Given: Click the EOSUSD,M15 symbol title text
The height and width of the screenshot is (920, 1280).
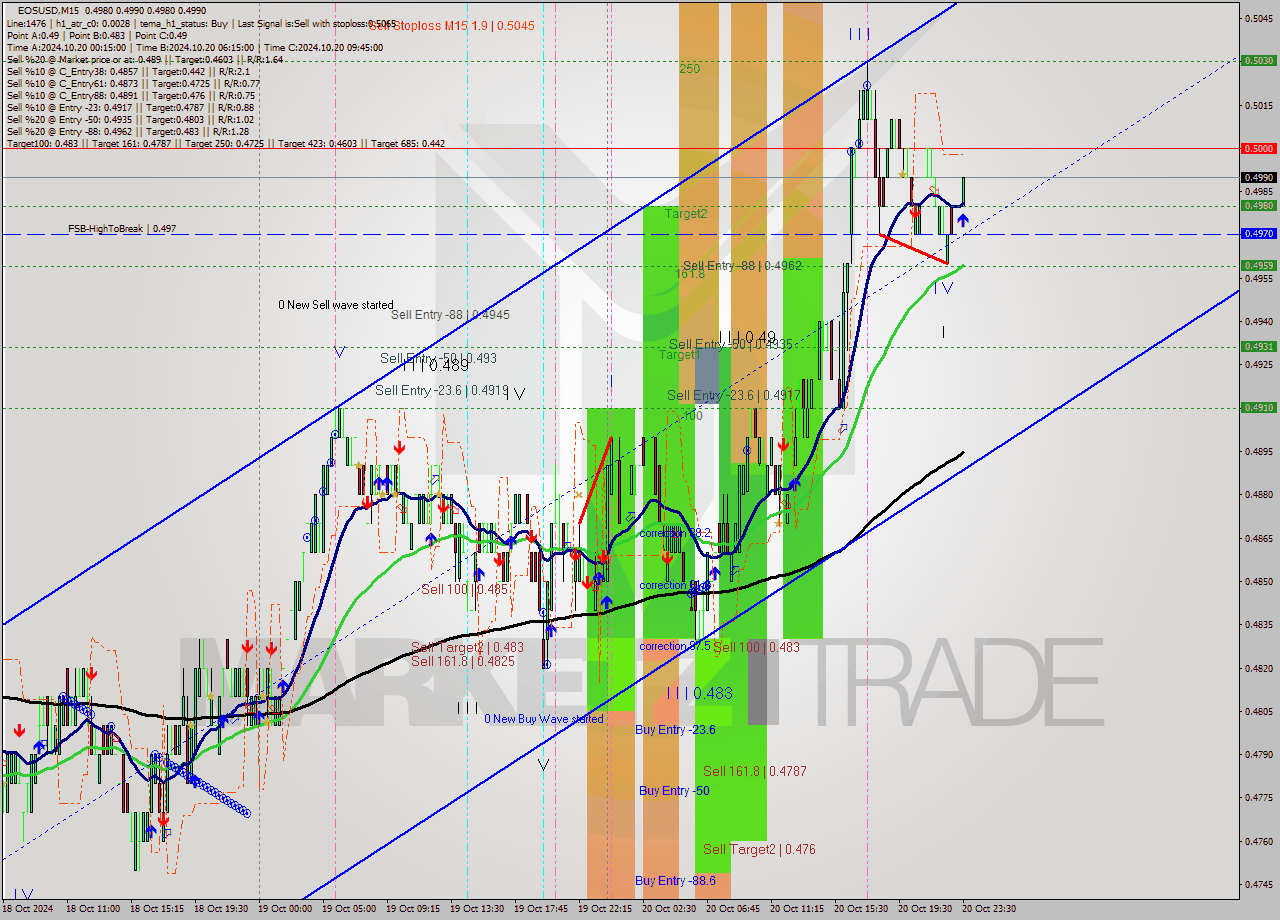Looking at the screenshot, I should pyautogui.click(x=46, y=10).
